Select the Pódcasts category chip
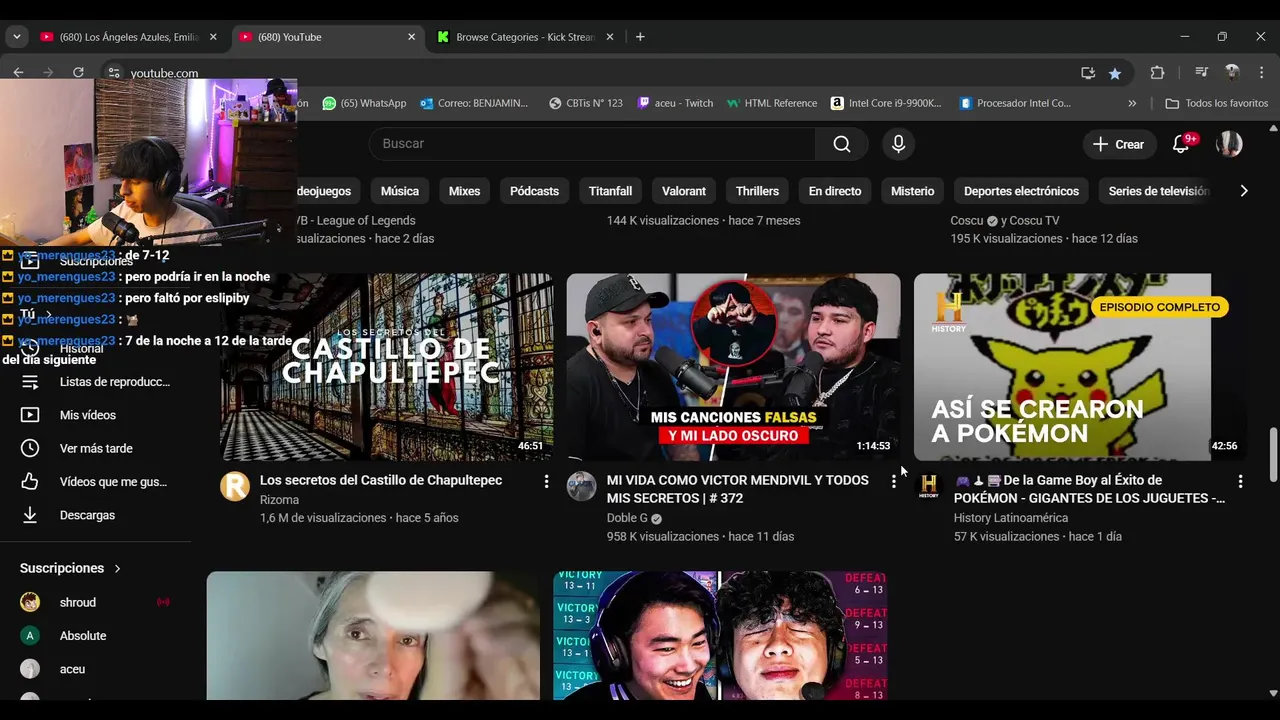 tap(534, 191)
